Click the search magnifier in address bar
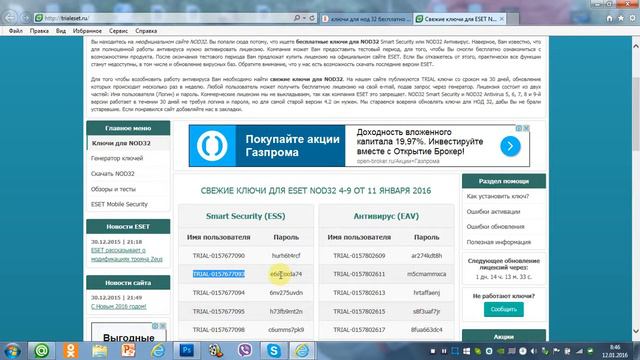640x360 pixels. 297,18
